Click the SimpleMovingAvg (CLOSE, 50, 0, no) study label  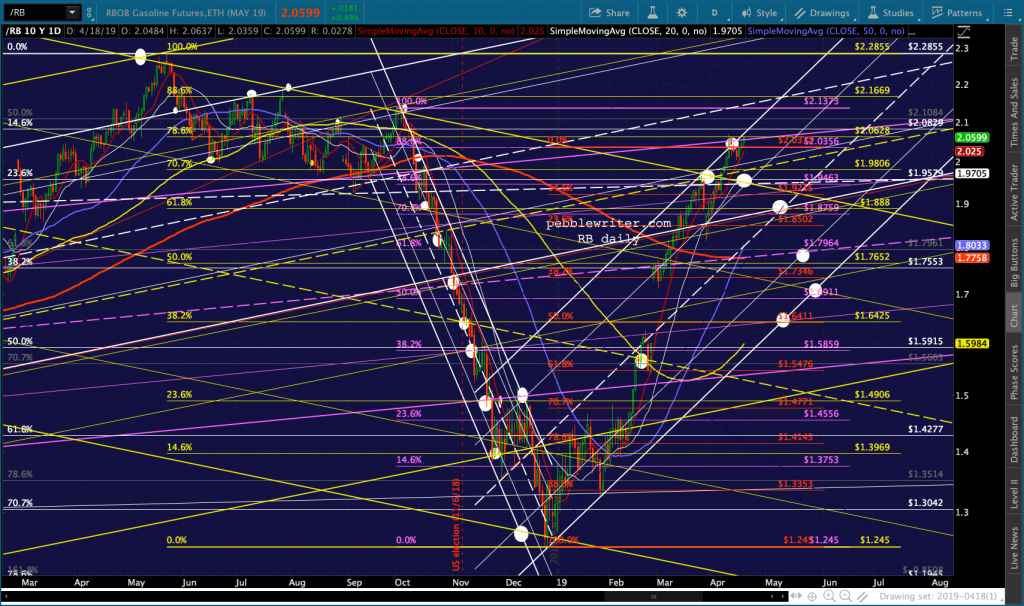click(x=826, y=31)
